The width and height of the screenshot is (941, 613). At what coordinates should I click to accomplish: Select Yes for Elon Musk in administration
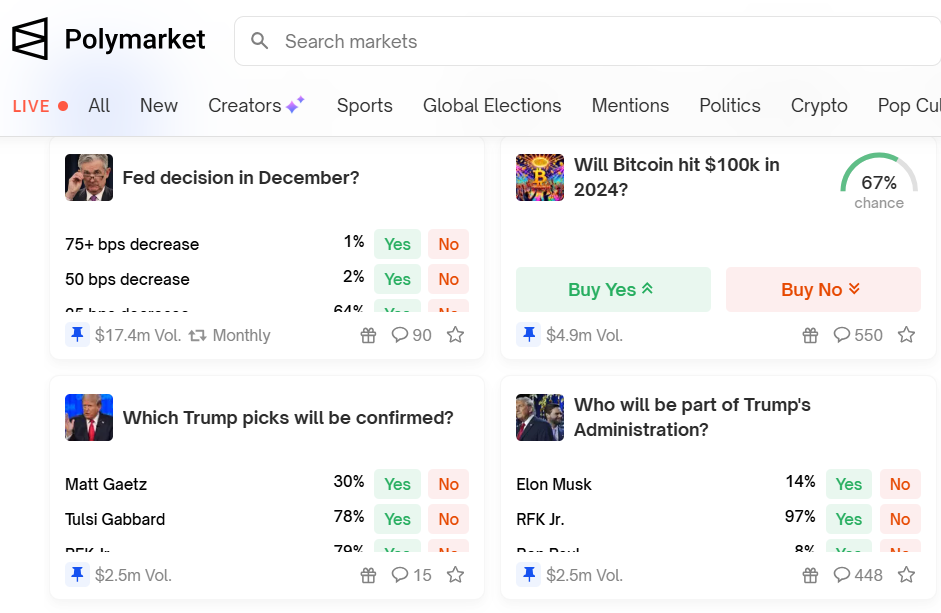point(848,484)
